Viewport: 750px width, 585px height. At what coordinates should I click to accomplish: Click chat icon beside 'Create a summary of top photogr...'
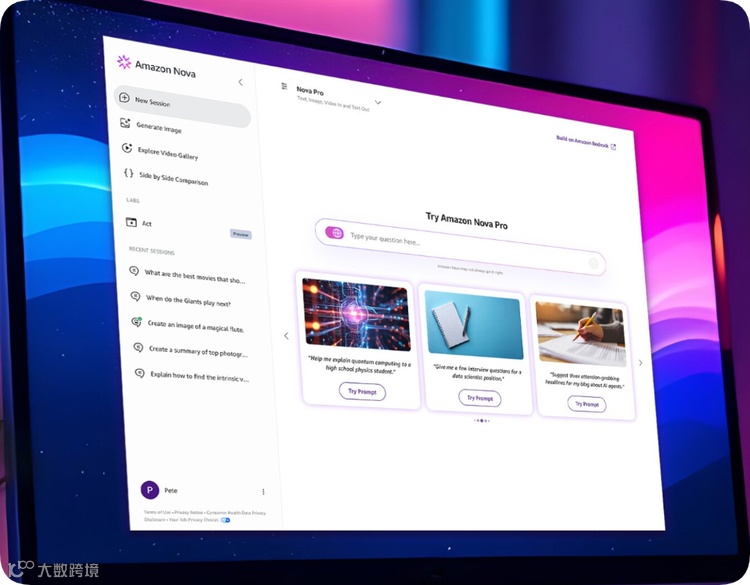point(138,347)
